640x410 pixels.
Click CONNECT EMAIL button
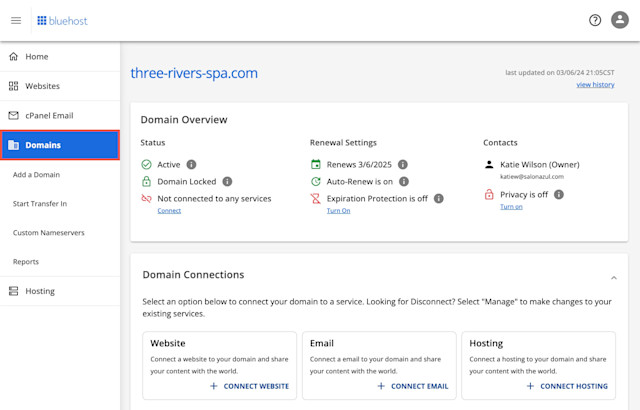click(x=413, y=386)
